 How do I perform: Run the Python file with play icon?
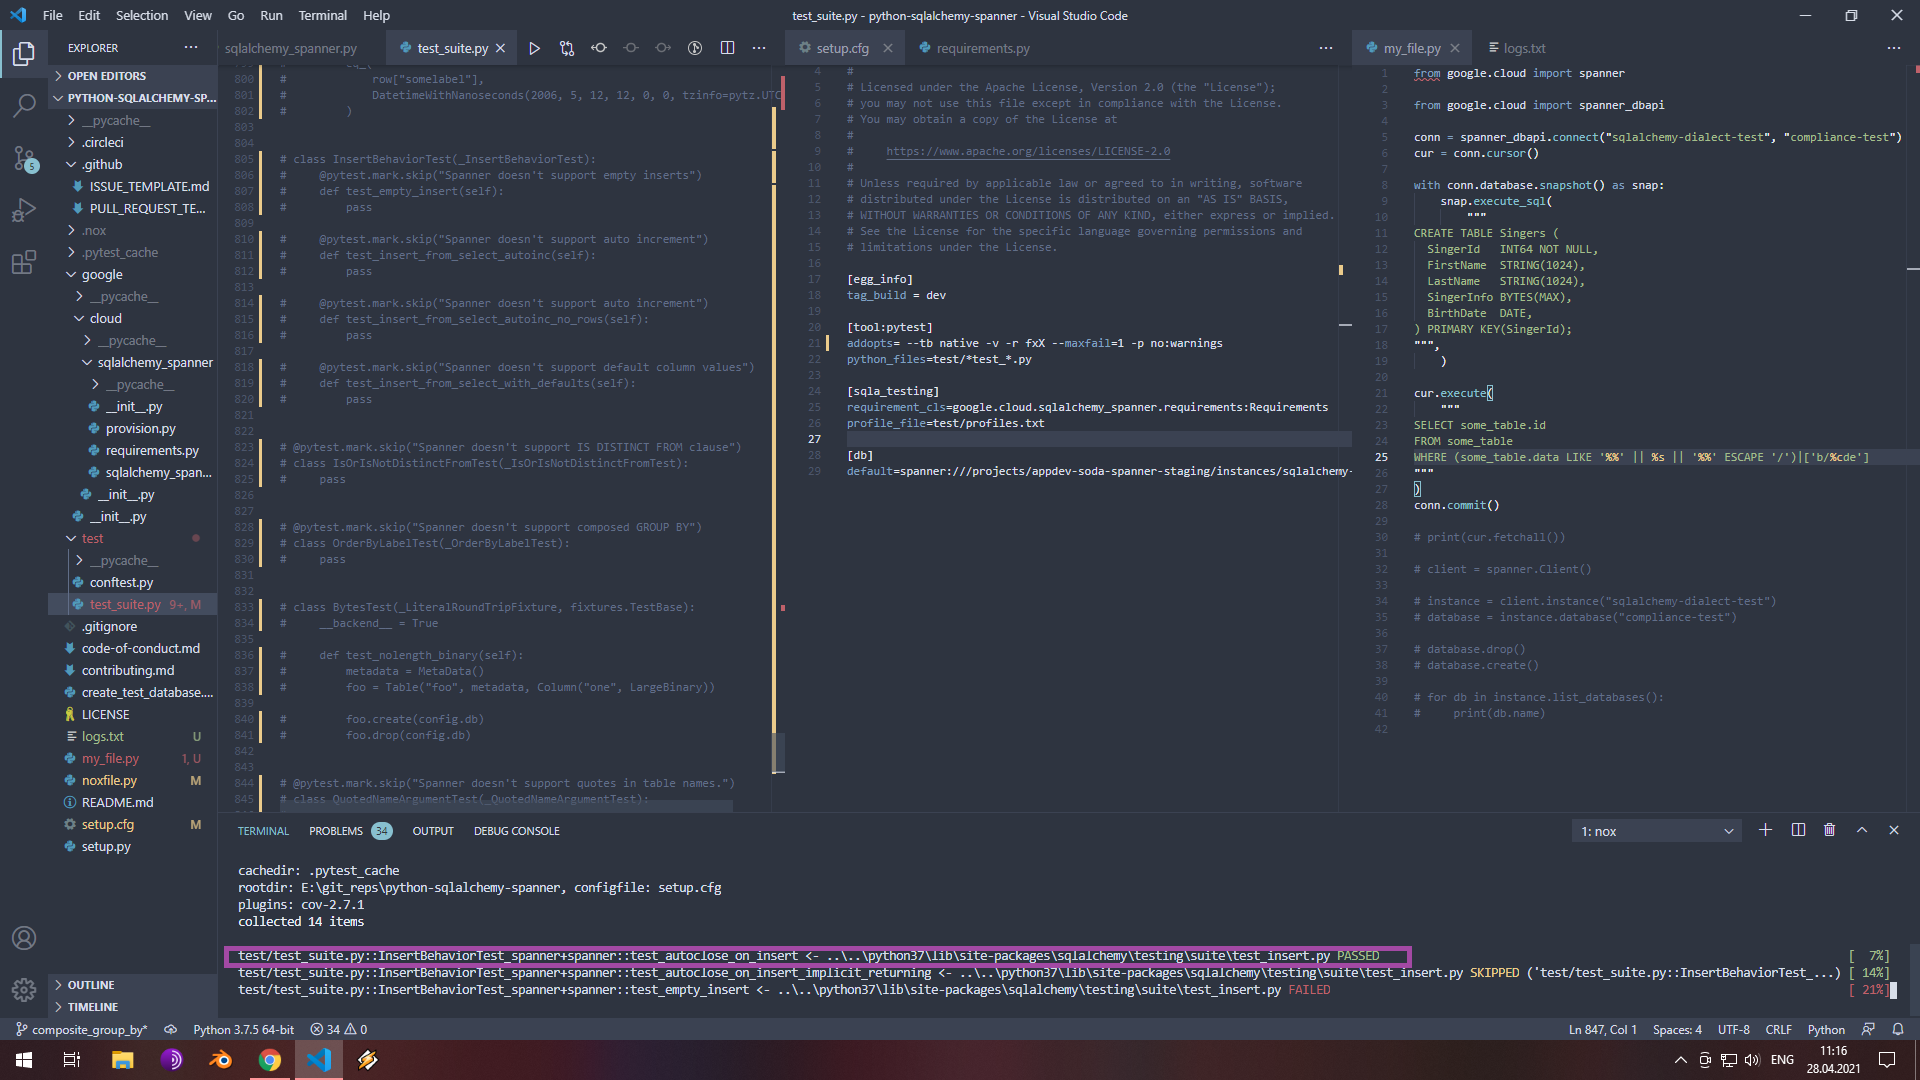(x=534, y=48)
